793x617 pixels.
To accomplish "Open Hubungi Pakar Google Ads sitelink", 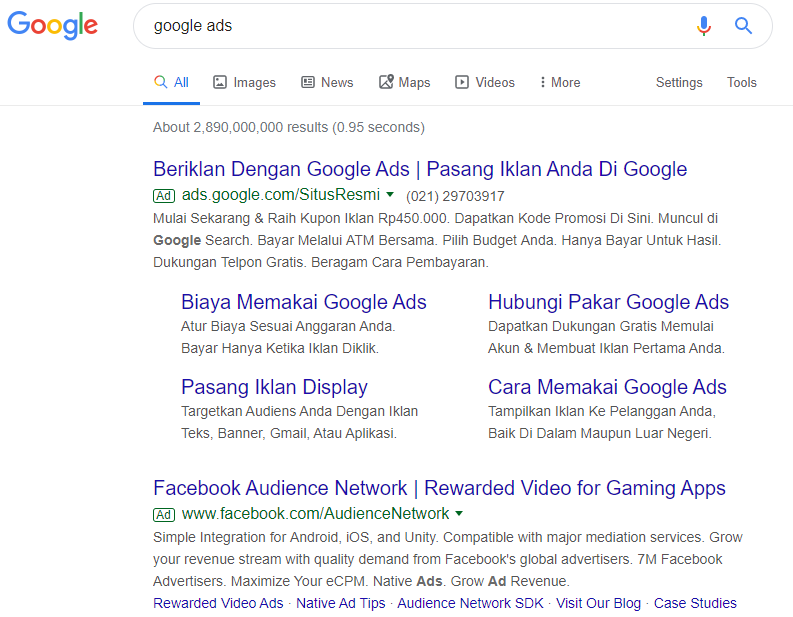I will (x=608, y=302).
